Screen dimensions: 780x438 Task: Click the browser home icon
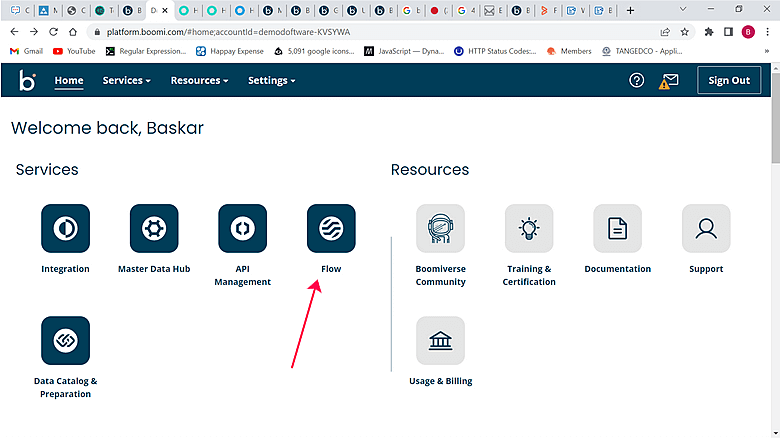73,32
